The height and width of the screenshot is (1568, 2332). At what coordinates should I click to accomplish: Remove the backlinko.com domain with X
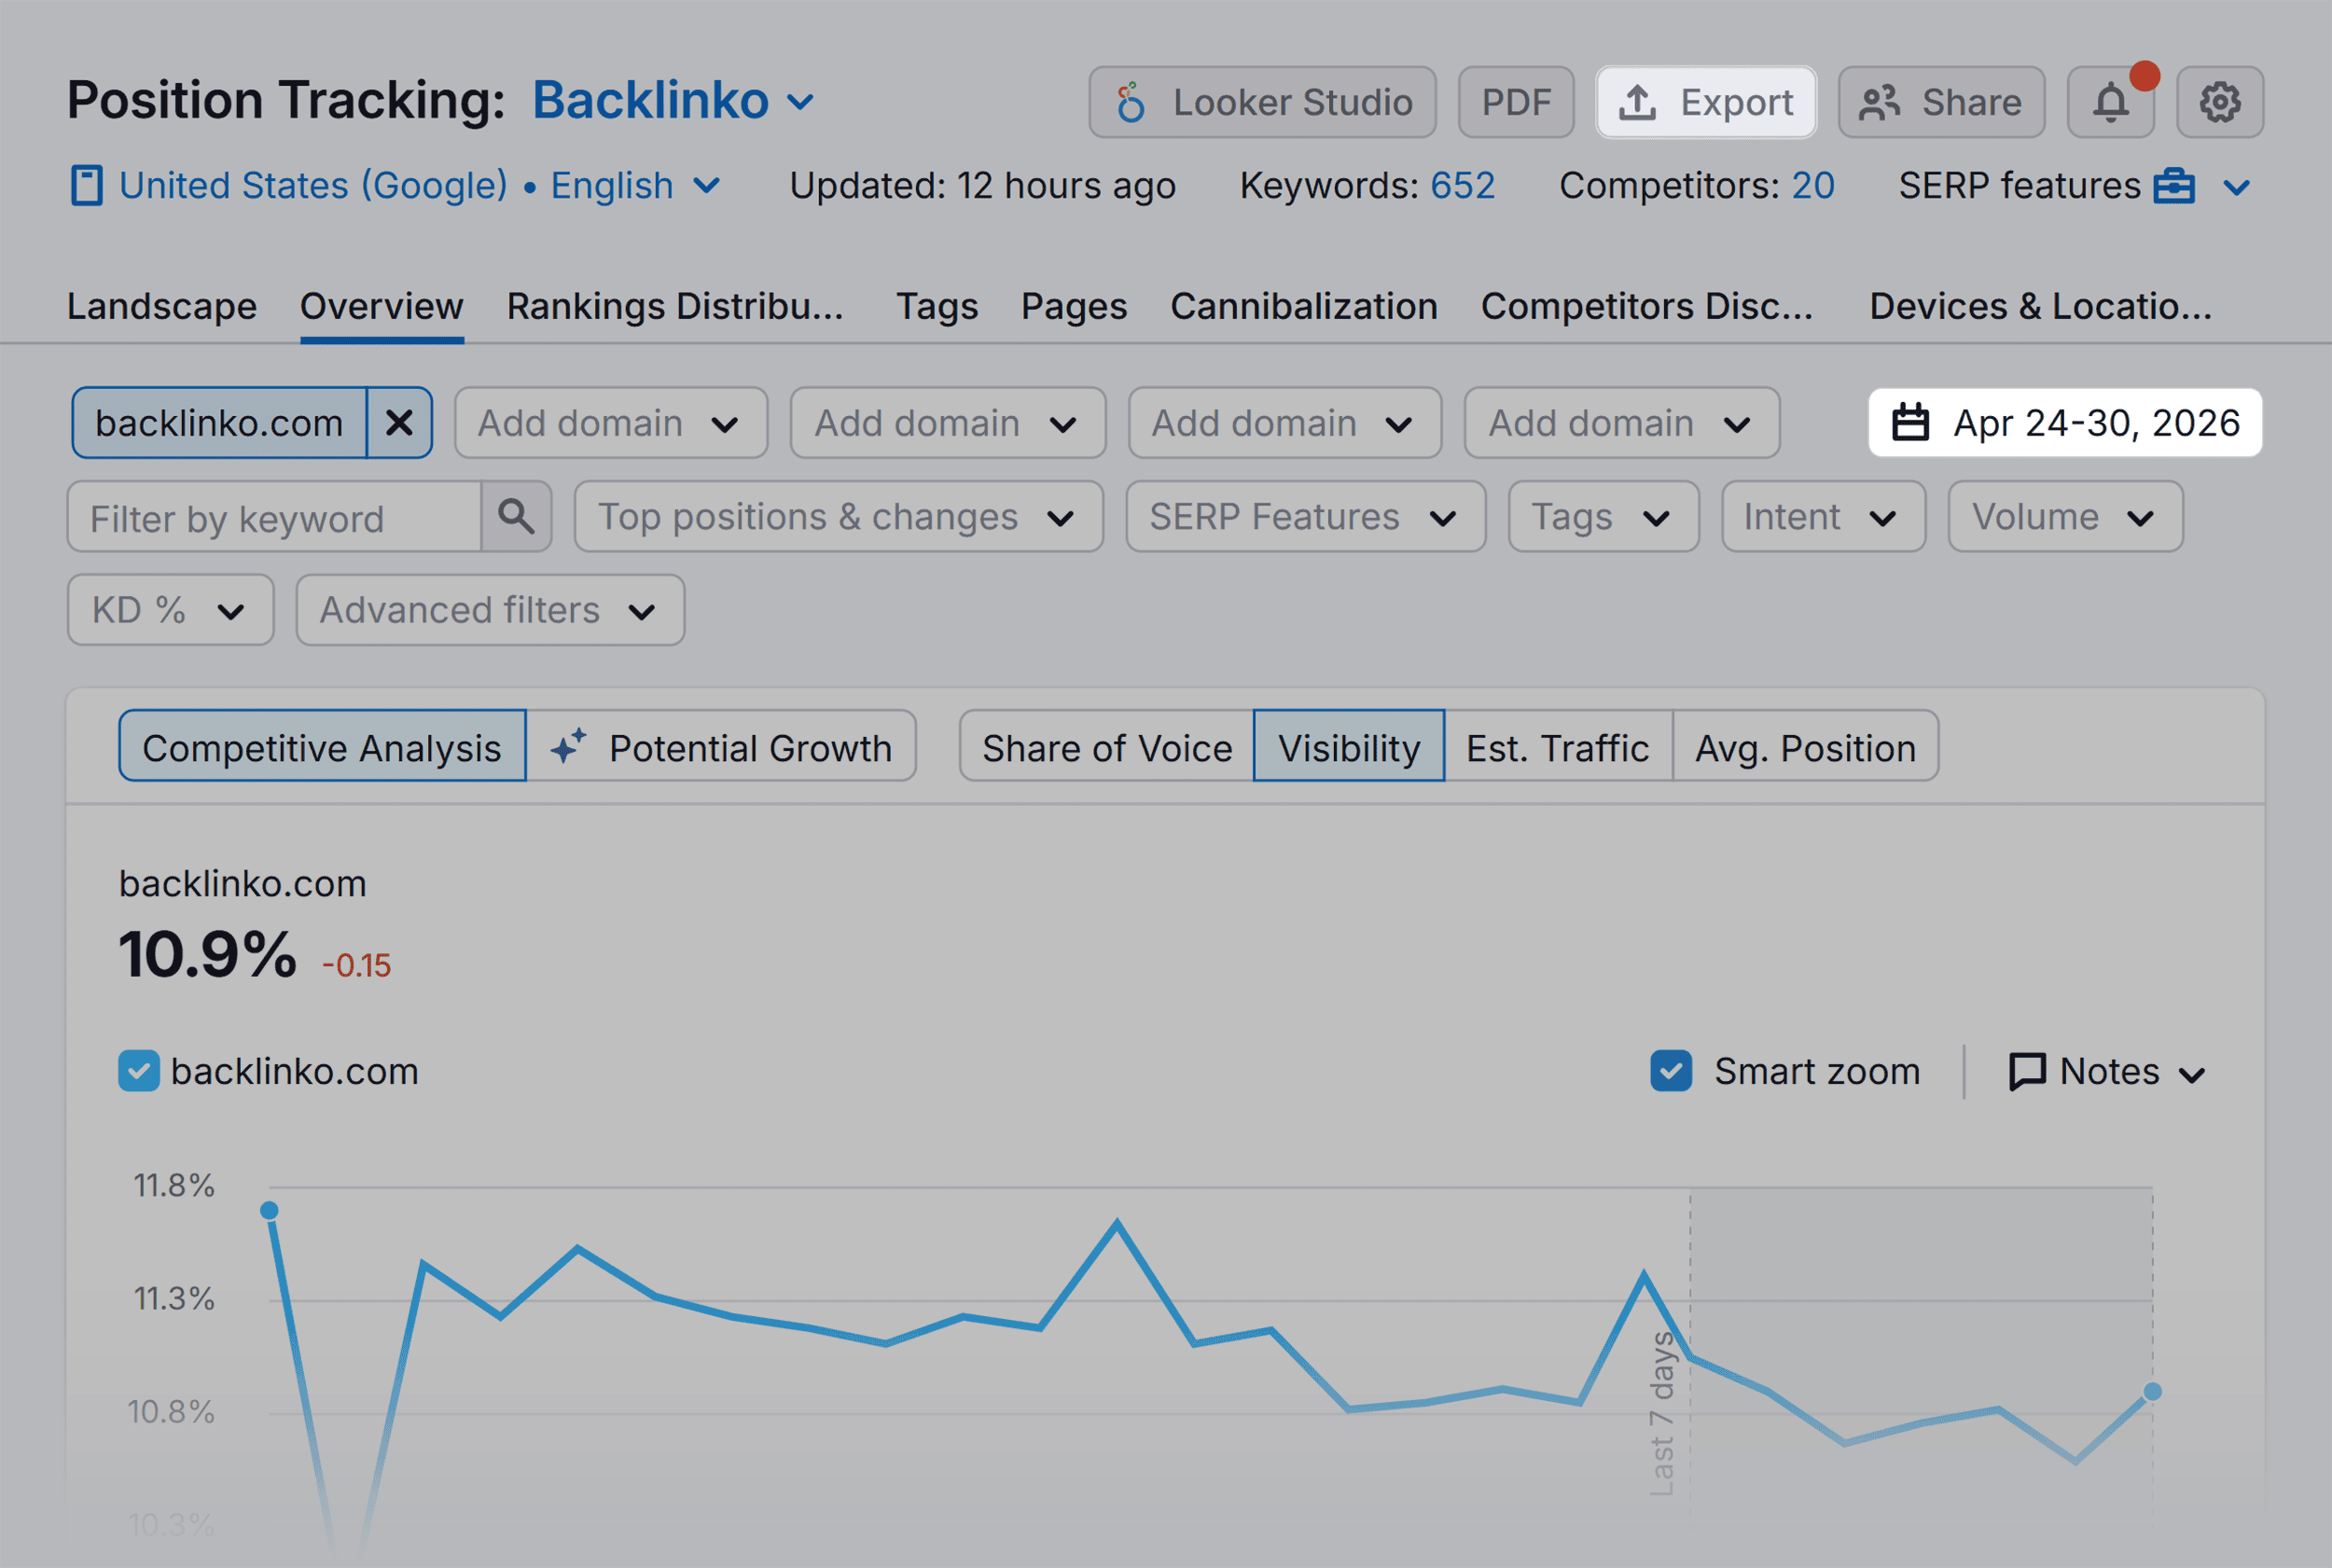click(399, 423)
